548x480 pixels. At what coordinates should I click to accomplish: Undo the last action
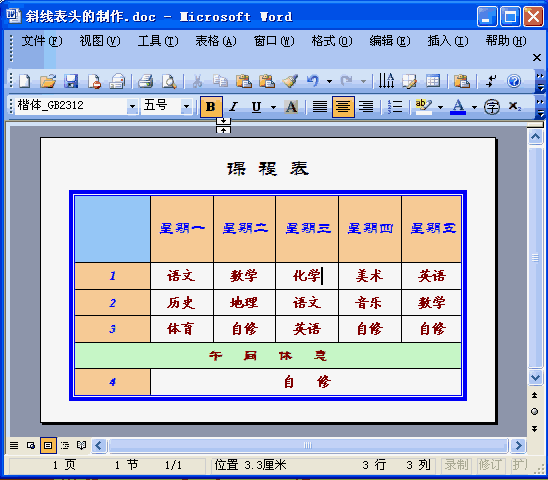[x=313, y=81]
